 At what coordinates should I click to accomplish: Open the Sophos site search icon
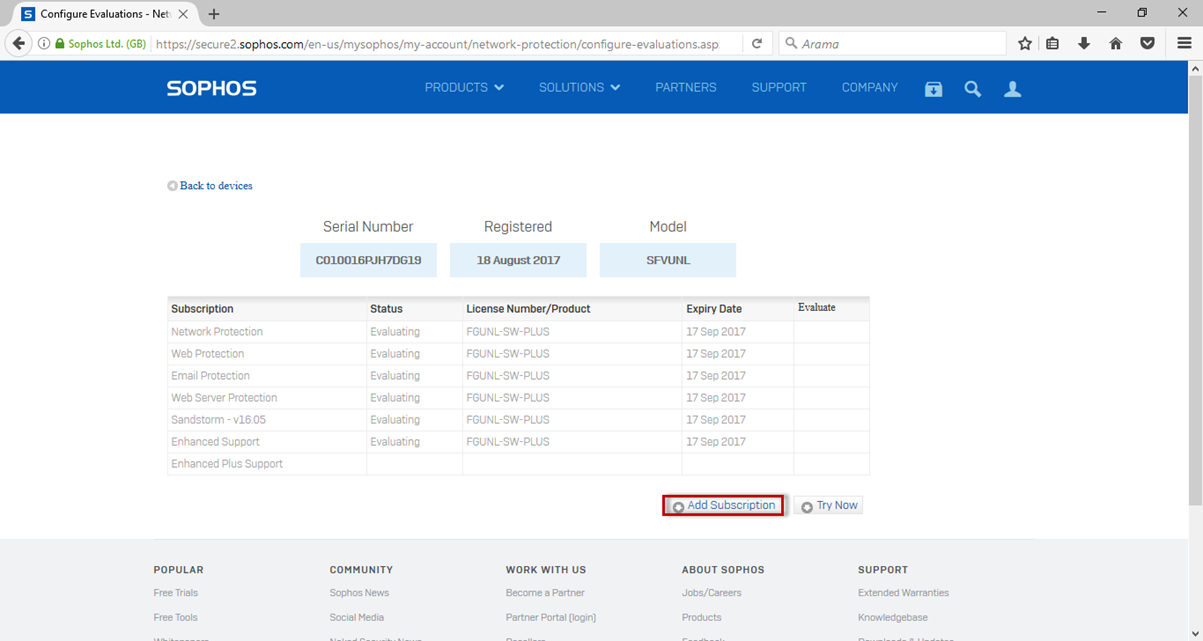click(x=972, y=89)
